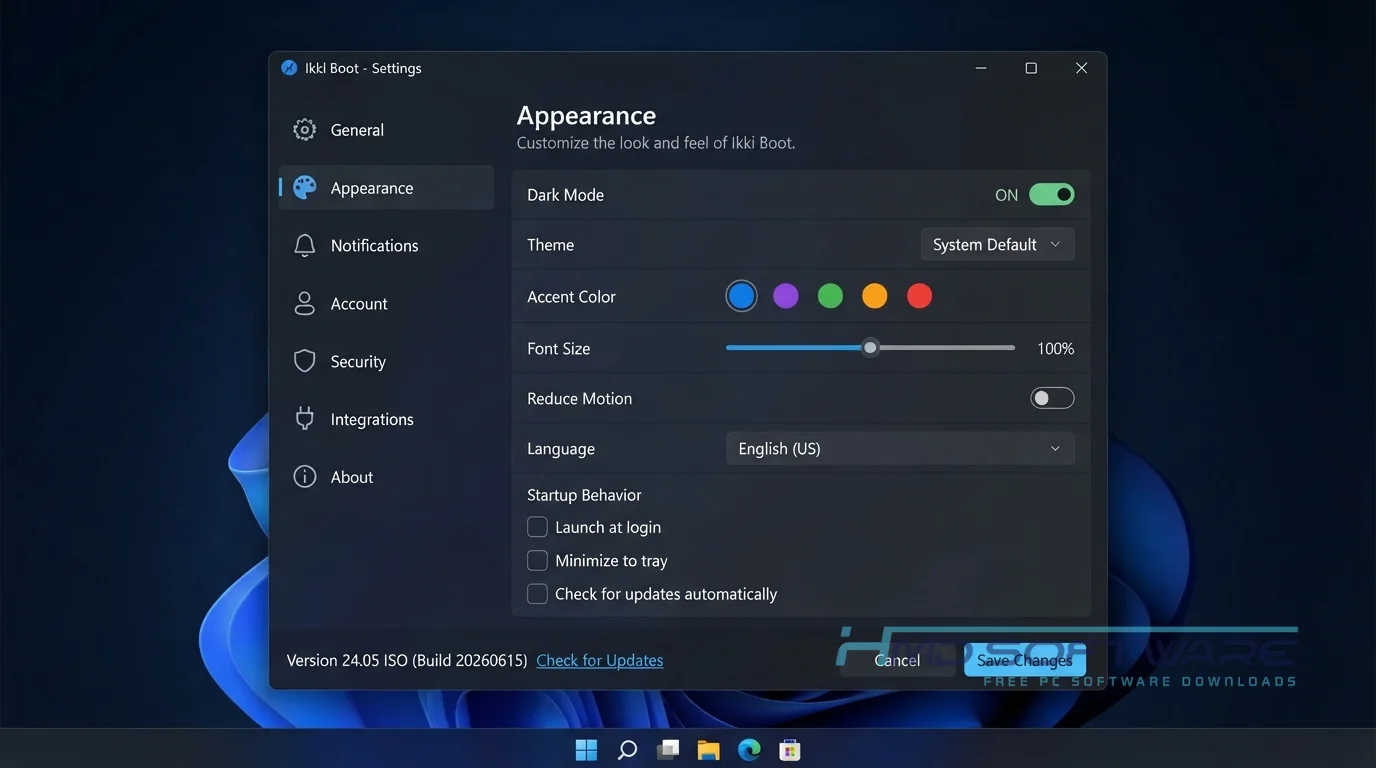1376x768 pixels.
Task: Open Account settings section
Action: click(386, 304)
